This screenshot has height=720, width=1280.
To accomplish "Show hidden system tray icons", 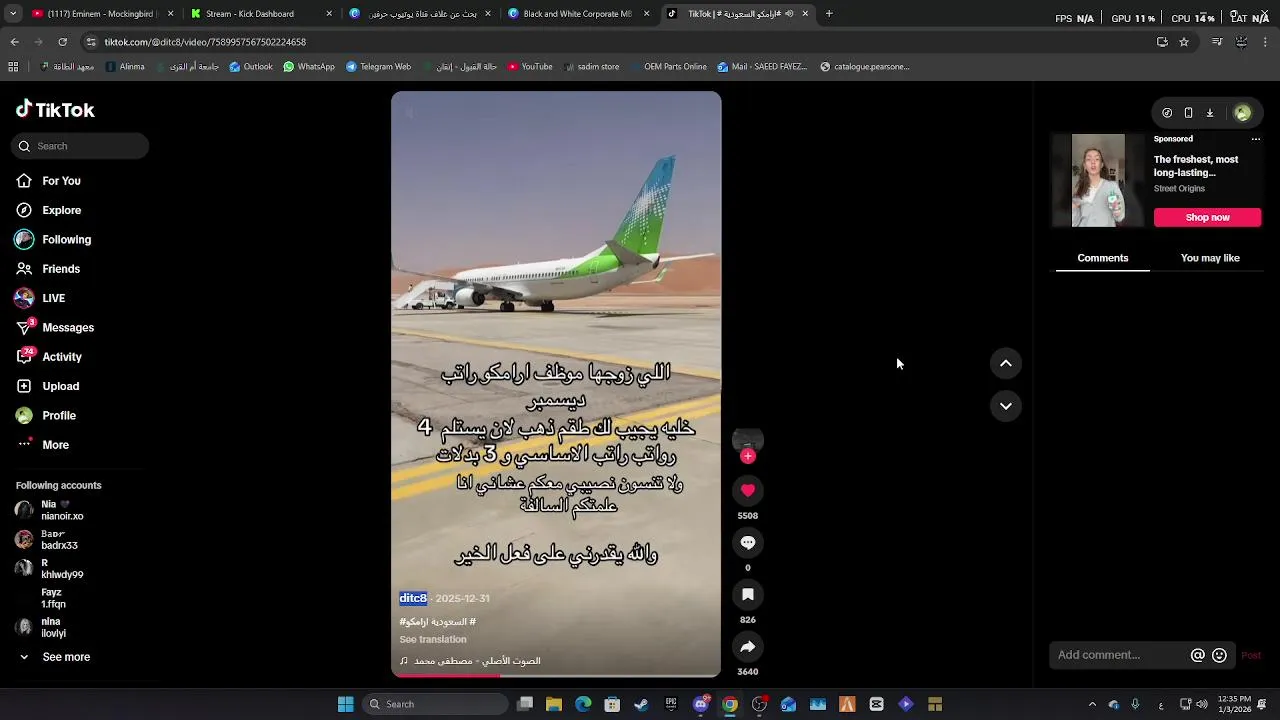I will coord(1092,704).
